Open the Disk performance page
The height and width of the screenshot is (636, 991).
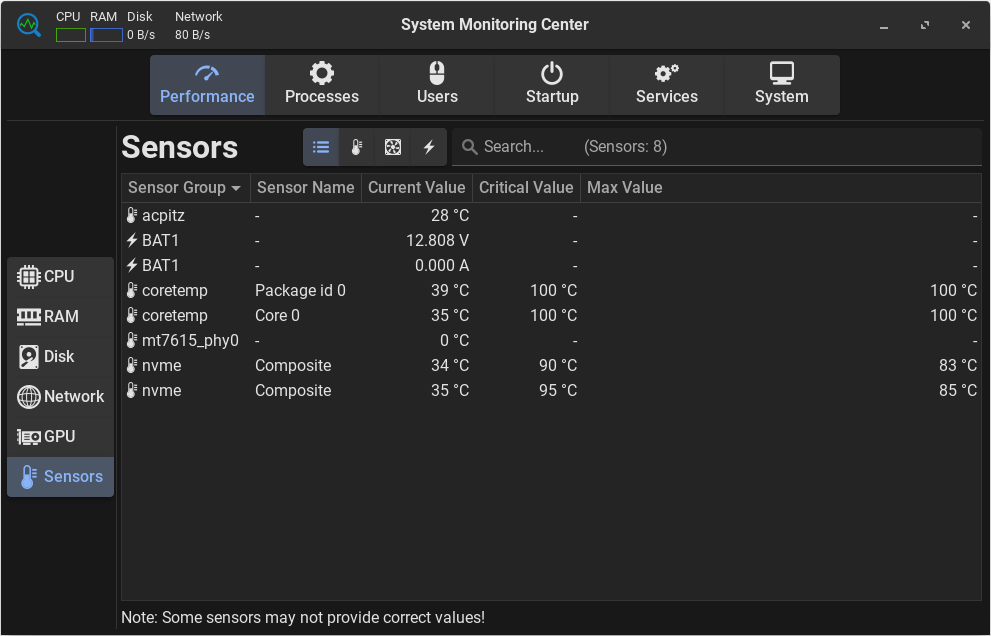click(60, 357)
